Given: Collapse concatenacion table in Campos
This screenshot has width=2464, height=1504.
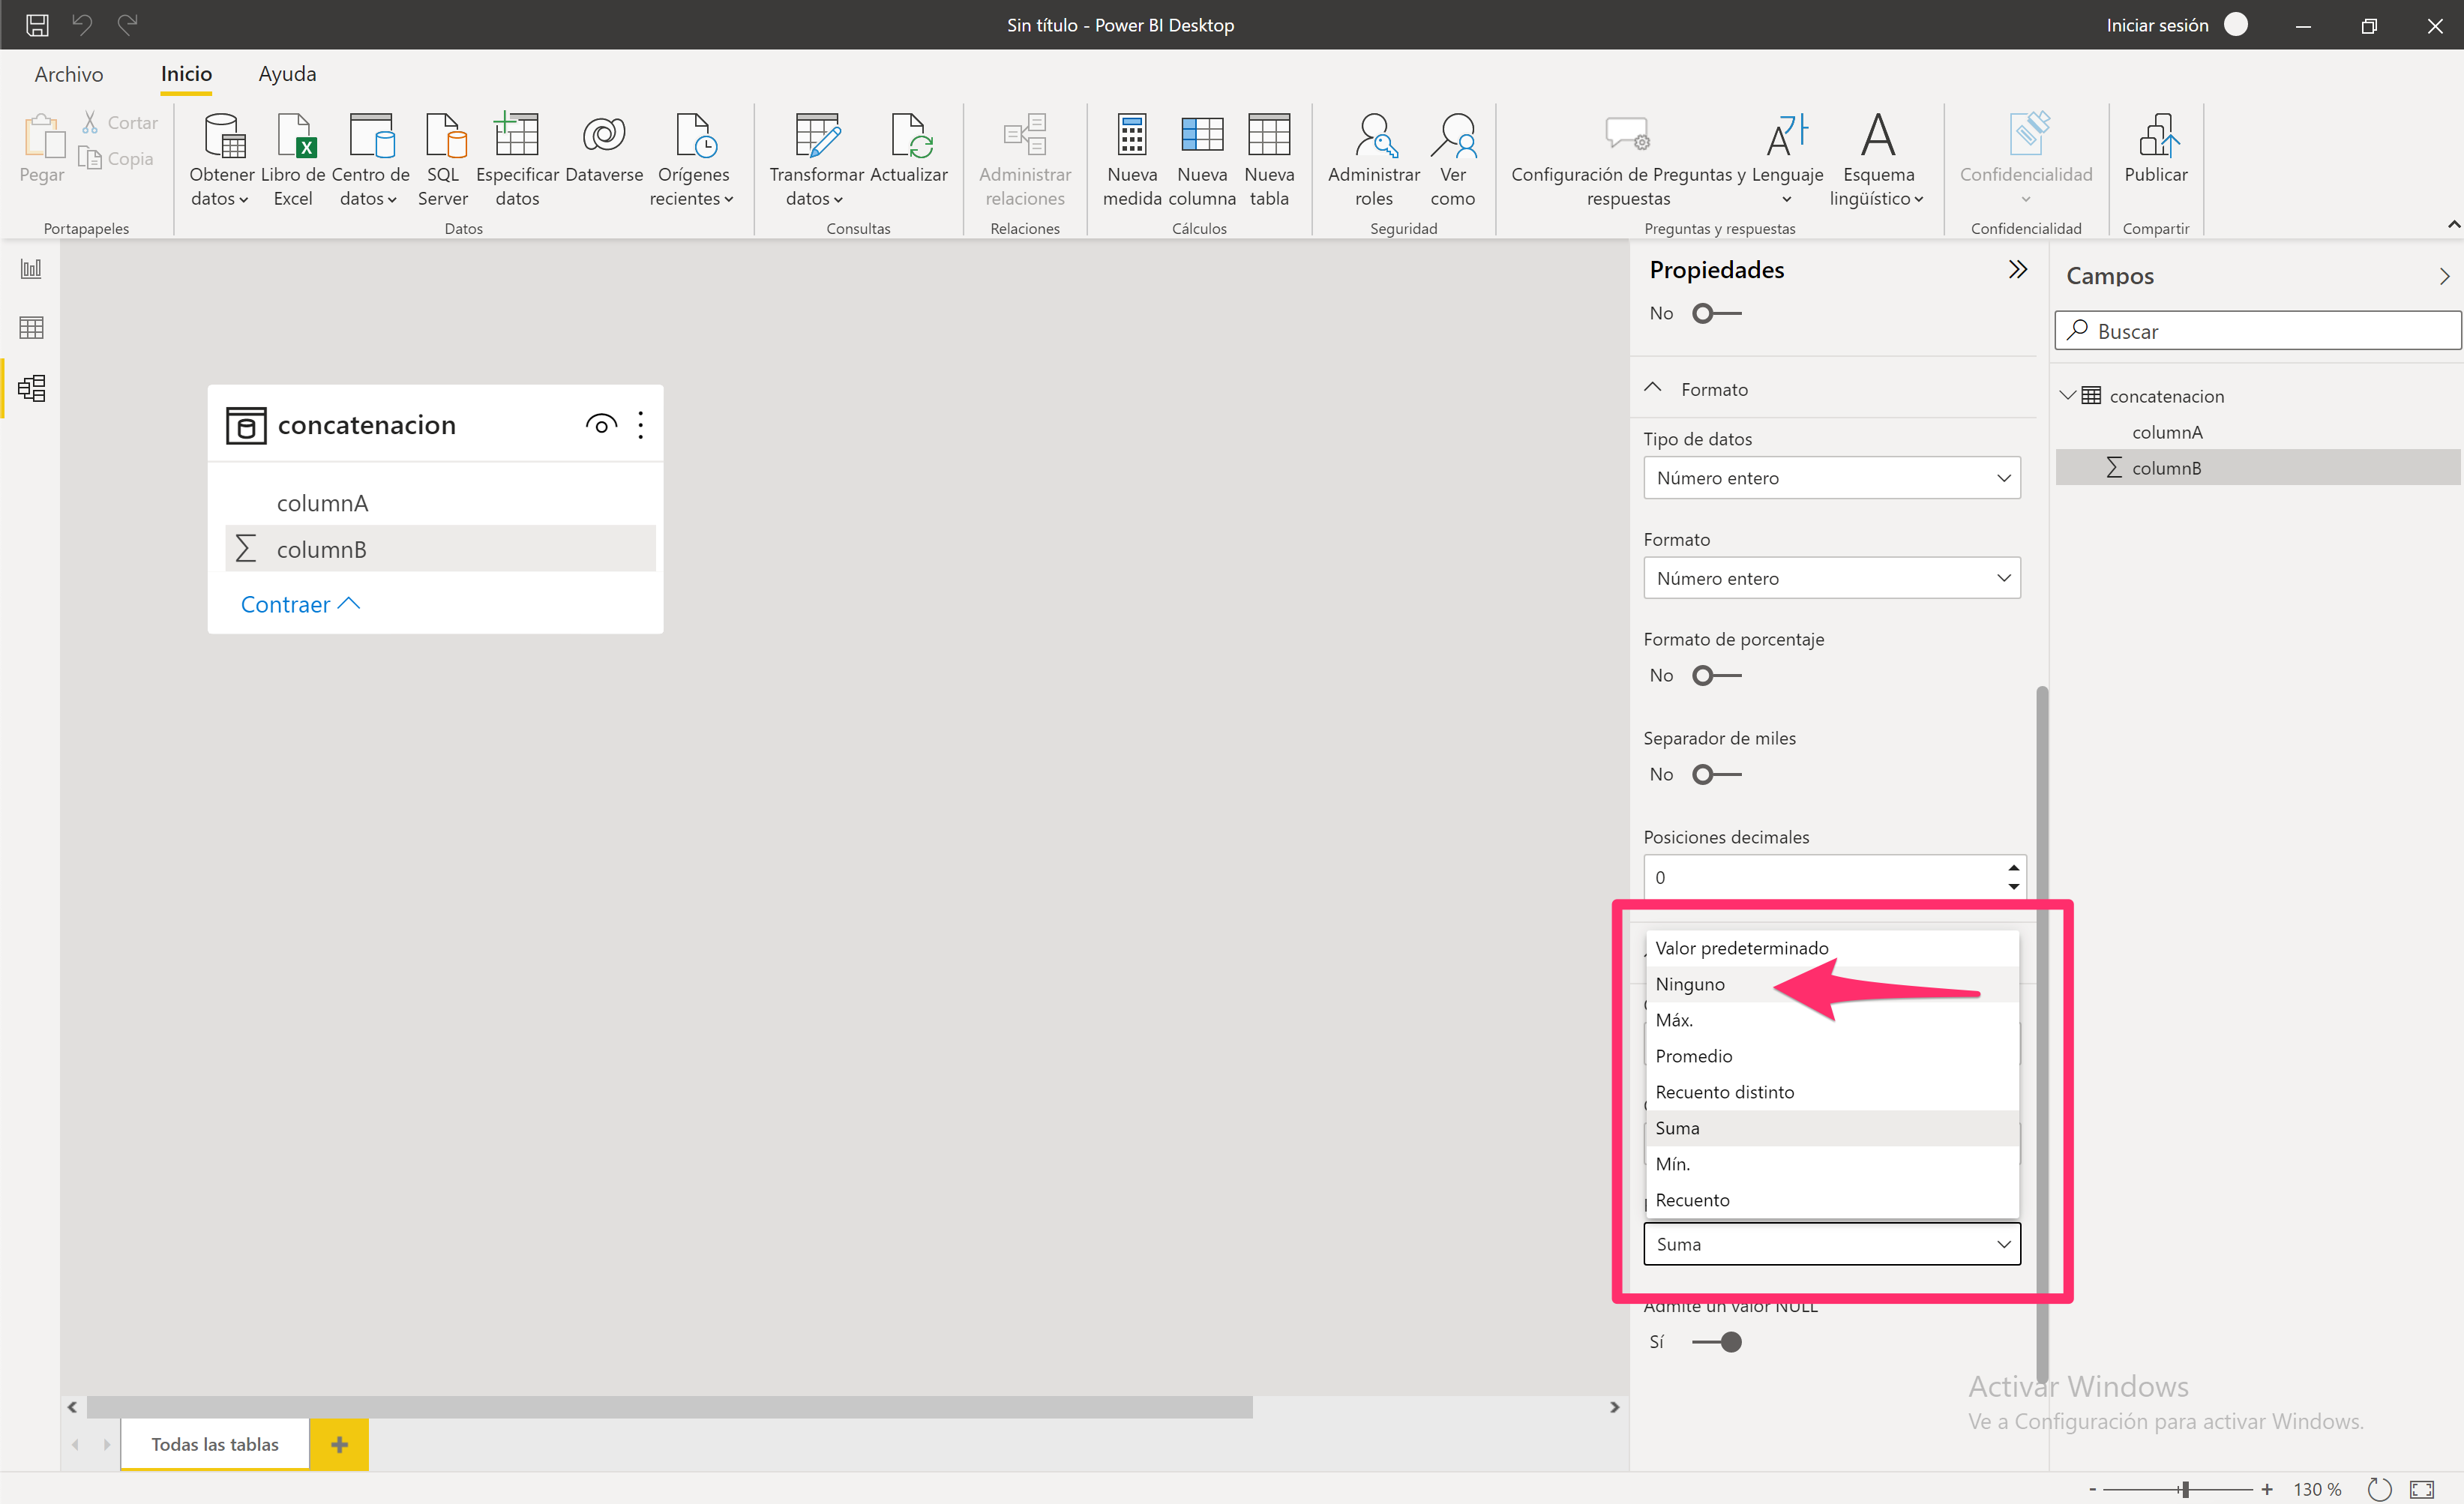Looking at the screenshot, I should click(x=2067, y=395).
